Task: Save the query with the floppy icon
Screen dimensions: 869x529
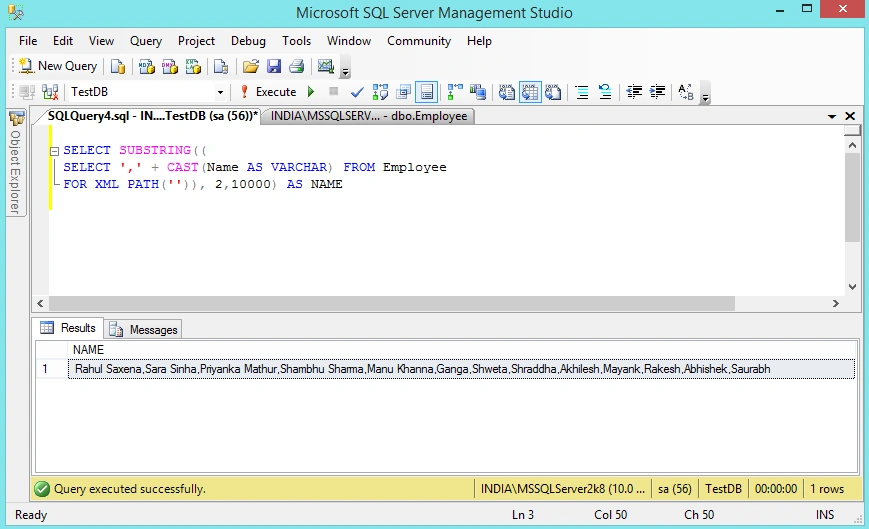Action: coord(274,66)
